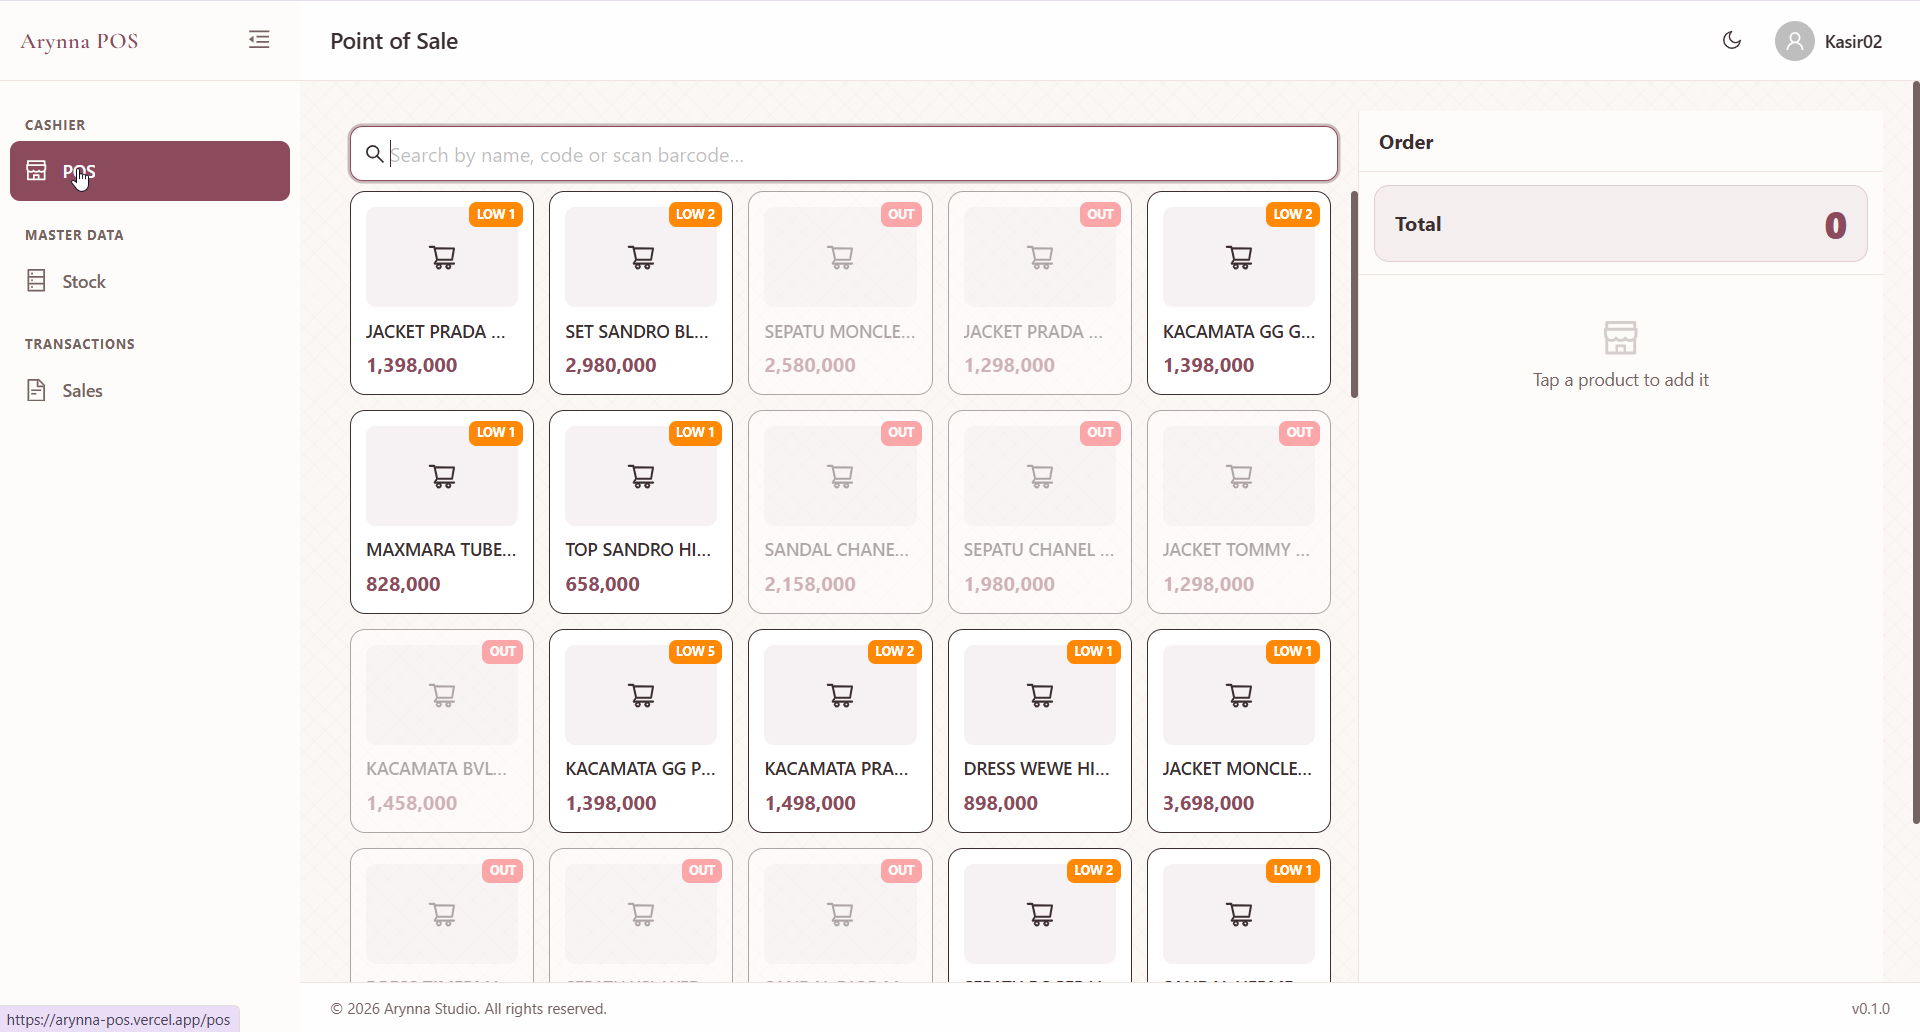Screen dimensions: 1920x1032
Task: Open the POS cashier page
Action: 150,171
